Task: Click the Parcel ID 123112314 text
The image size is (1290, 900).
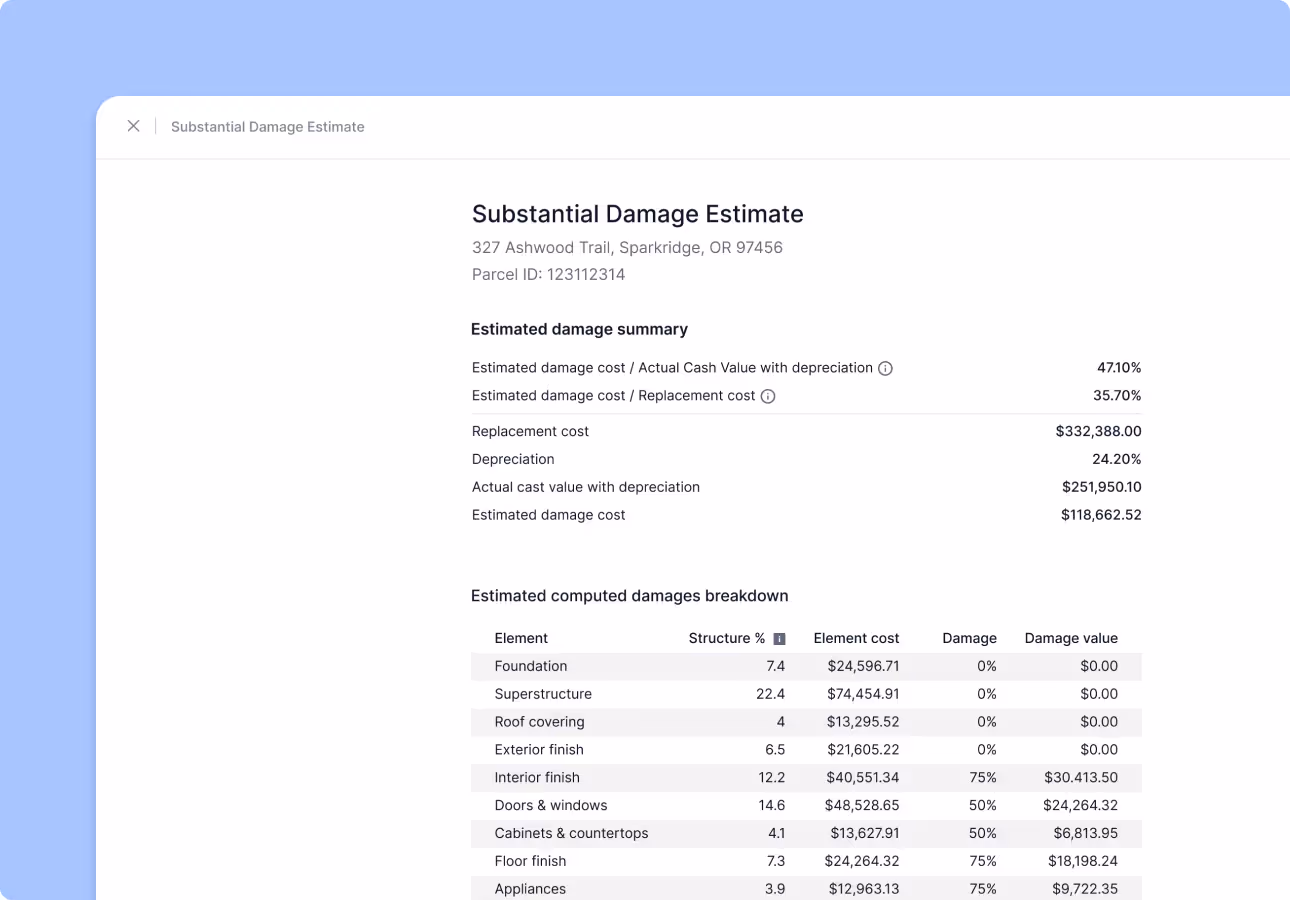Action: (x=548, y=274)
